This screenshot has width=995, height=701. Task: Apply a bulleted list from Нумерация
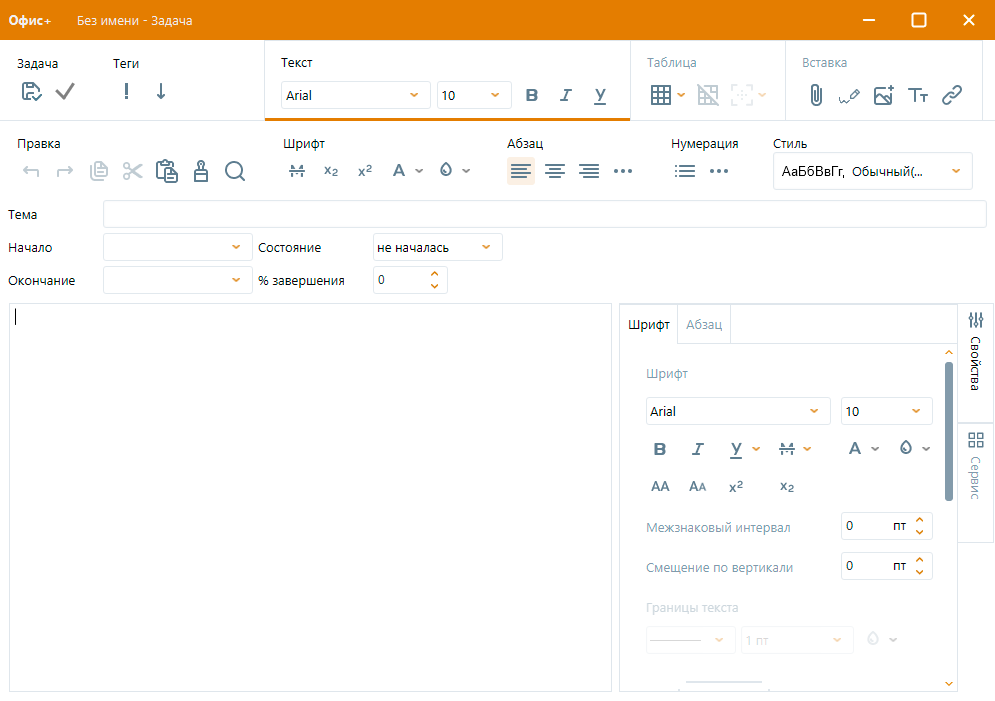[x=685, y=171]
